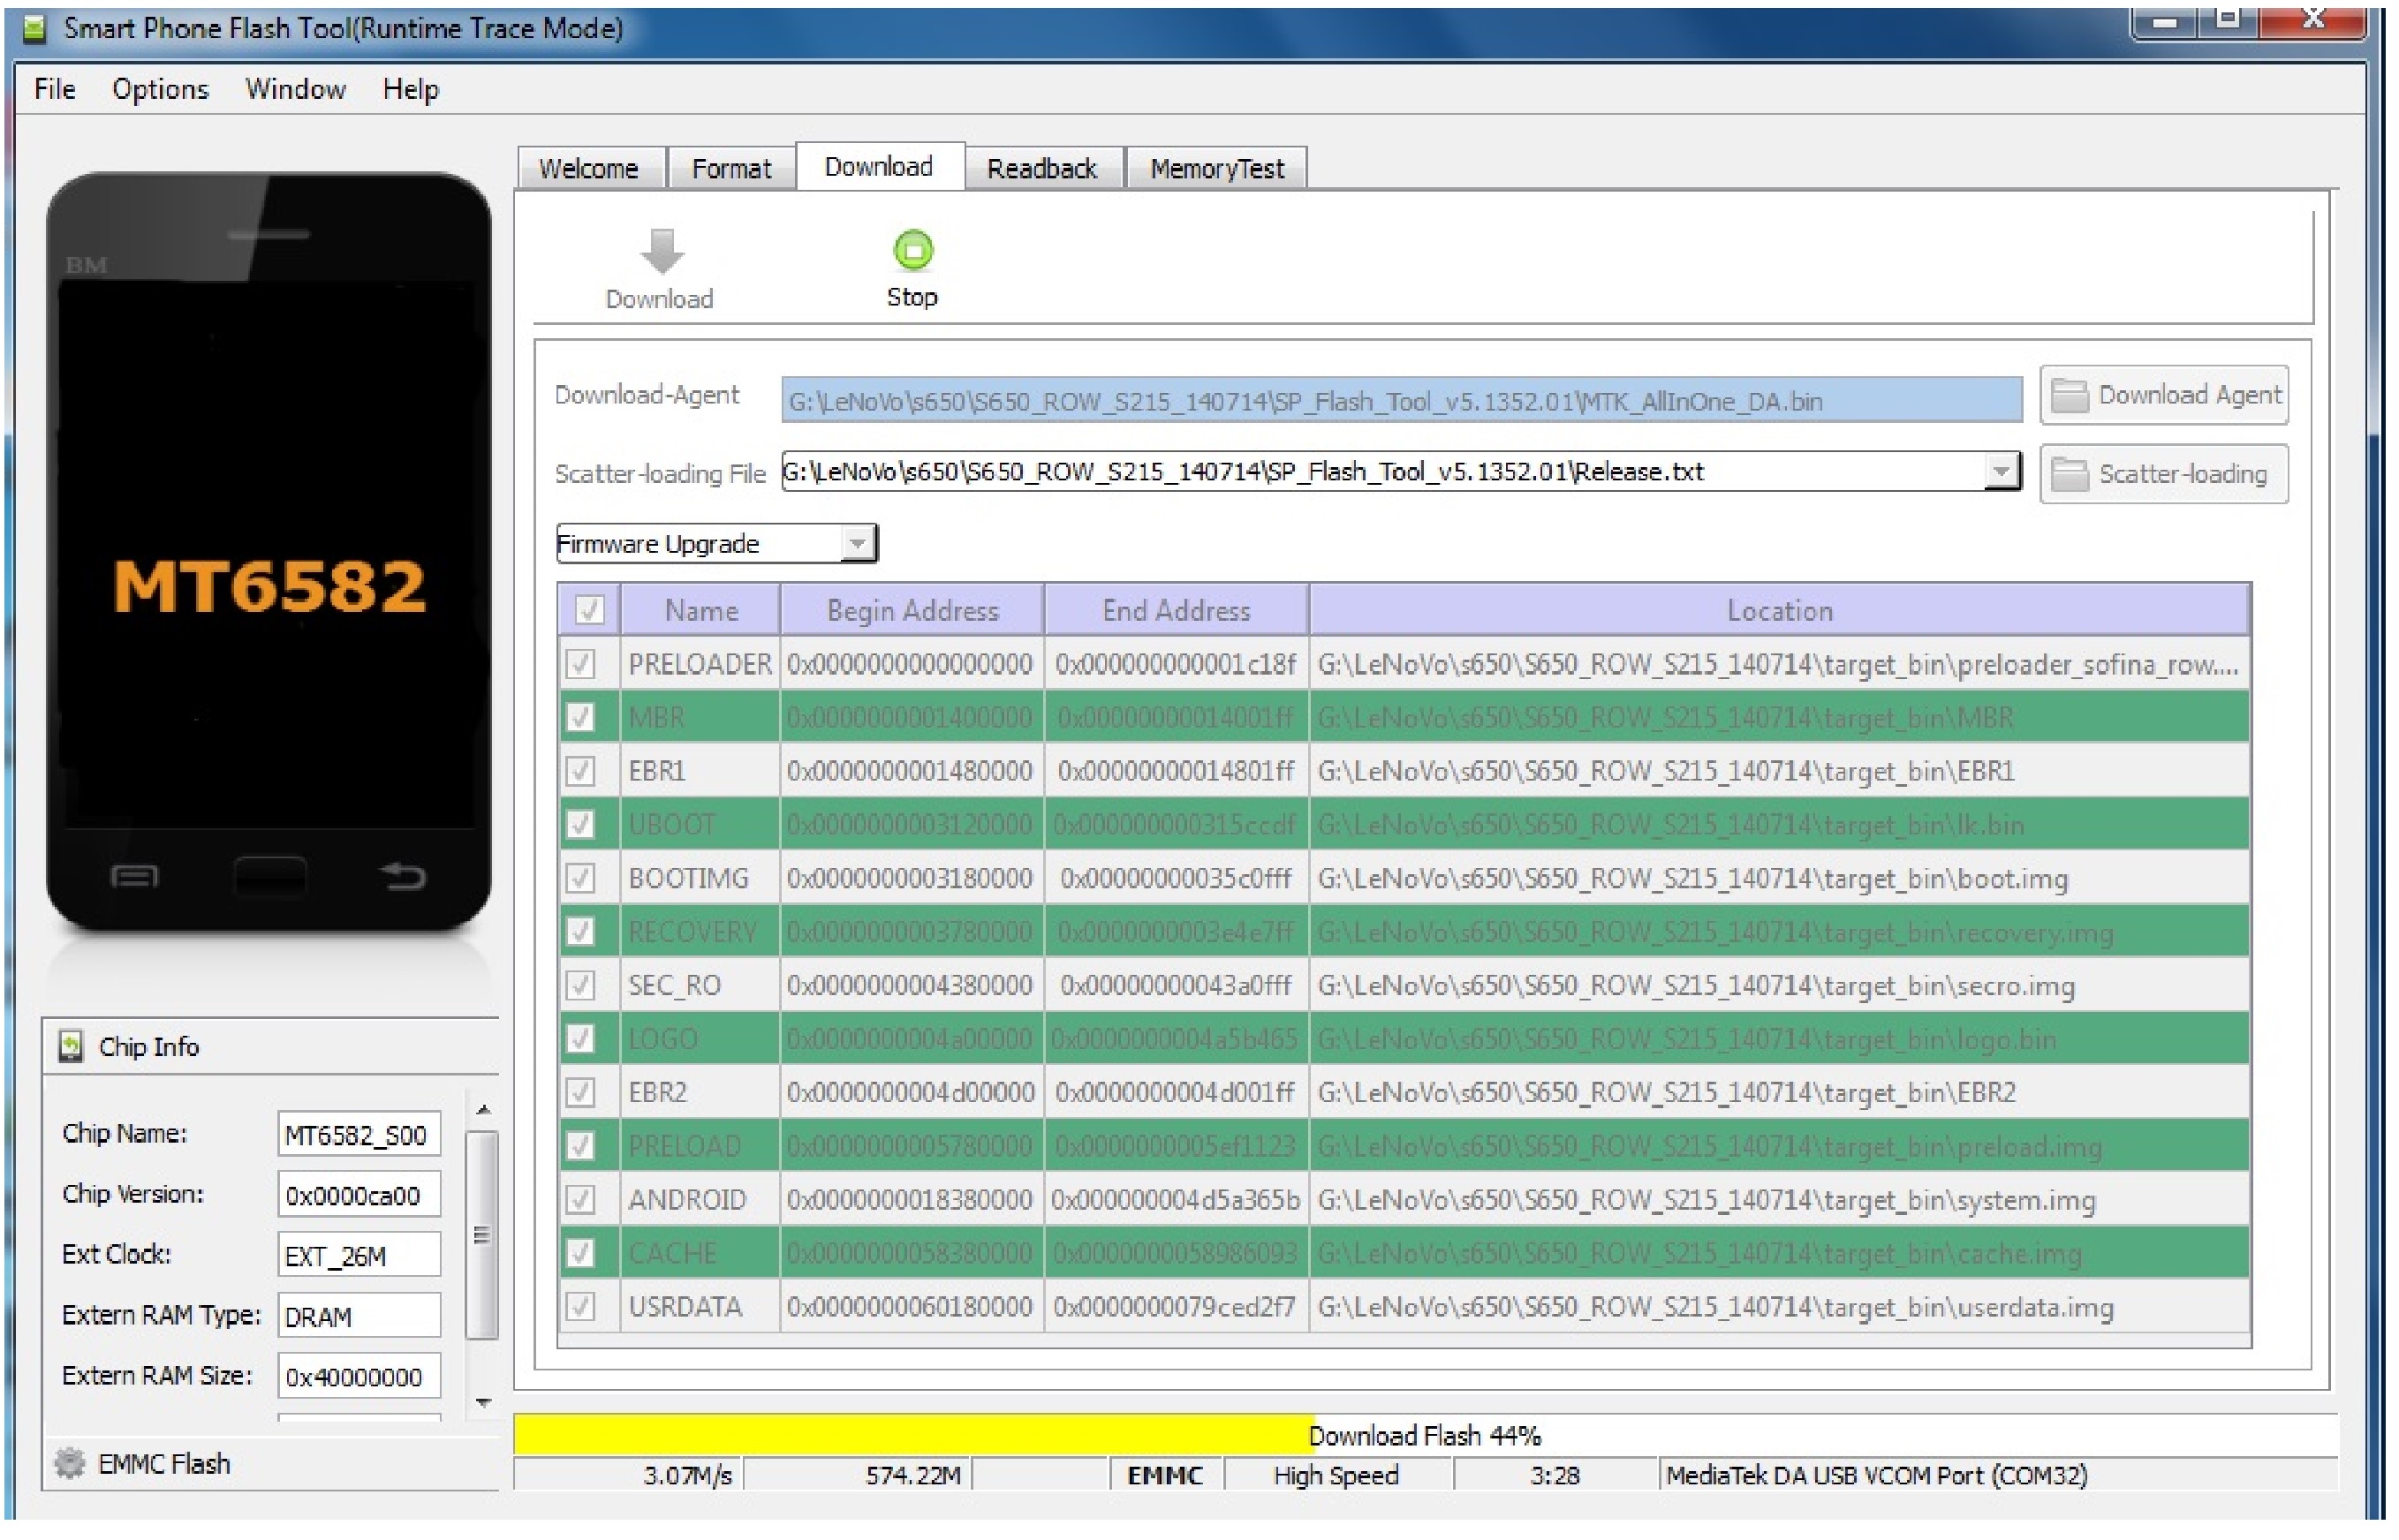2399x1540 pixels.
Task: Toggle the USRDATA partition checkbox
Action: 580,1306
